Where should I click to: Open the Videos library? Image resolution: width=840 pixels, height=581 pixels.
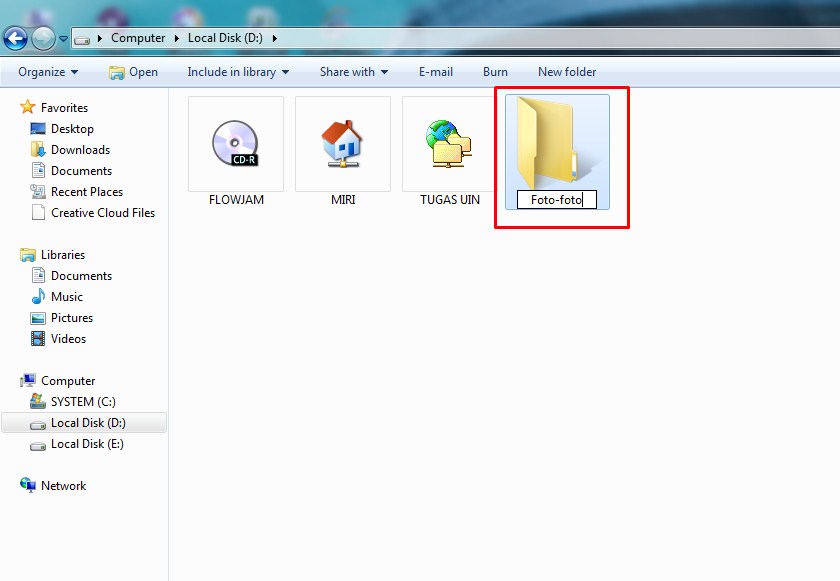coord(68,339)
